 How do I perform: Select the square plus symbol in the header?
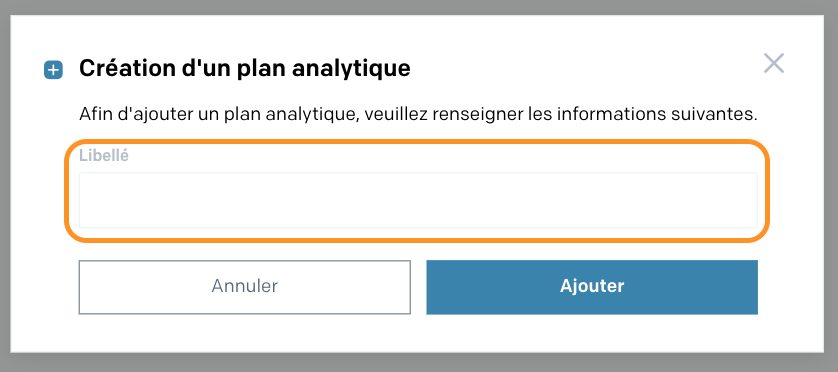click(x=53, y=70)
